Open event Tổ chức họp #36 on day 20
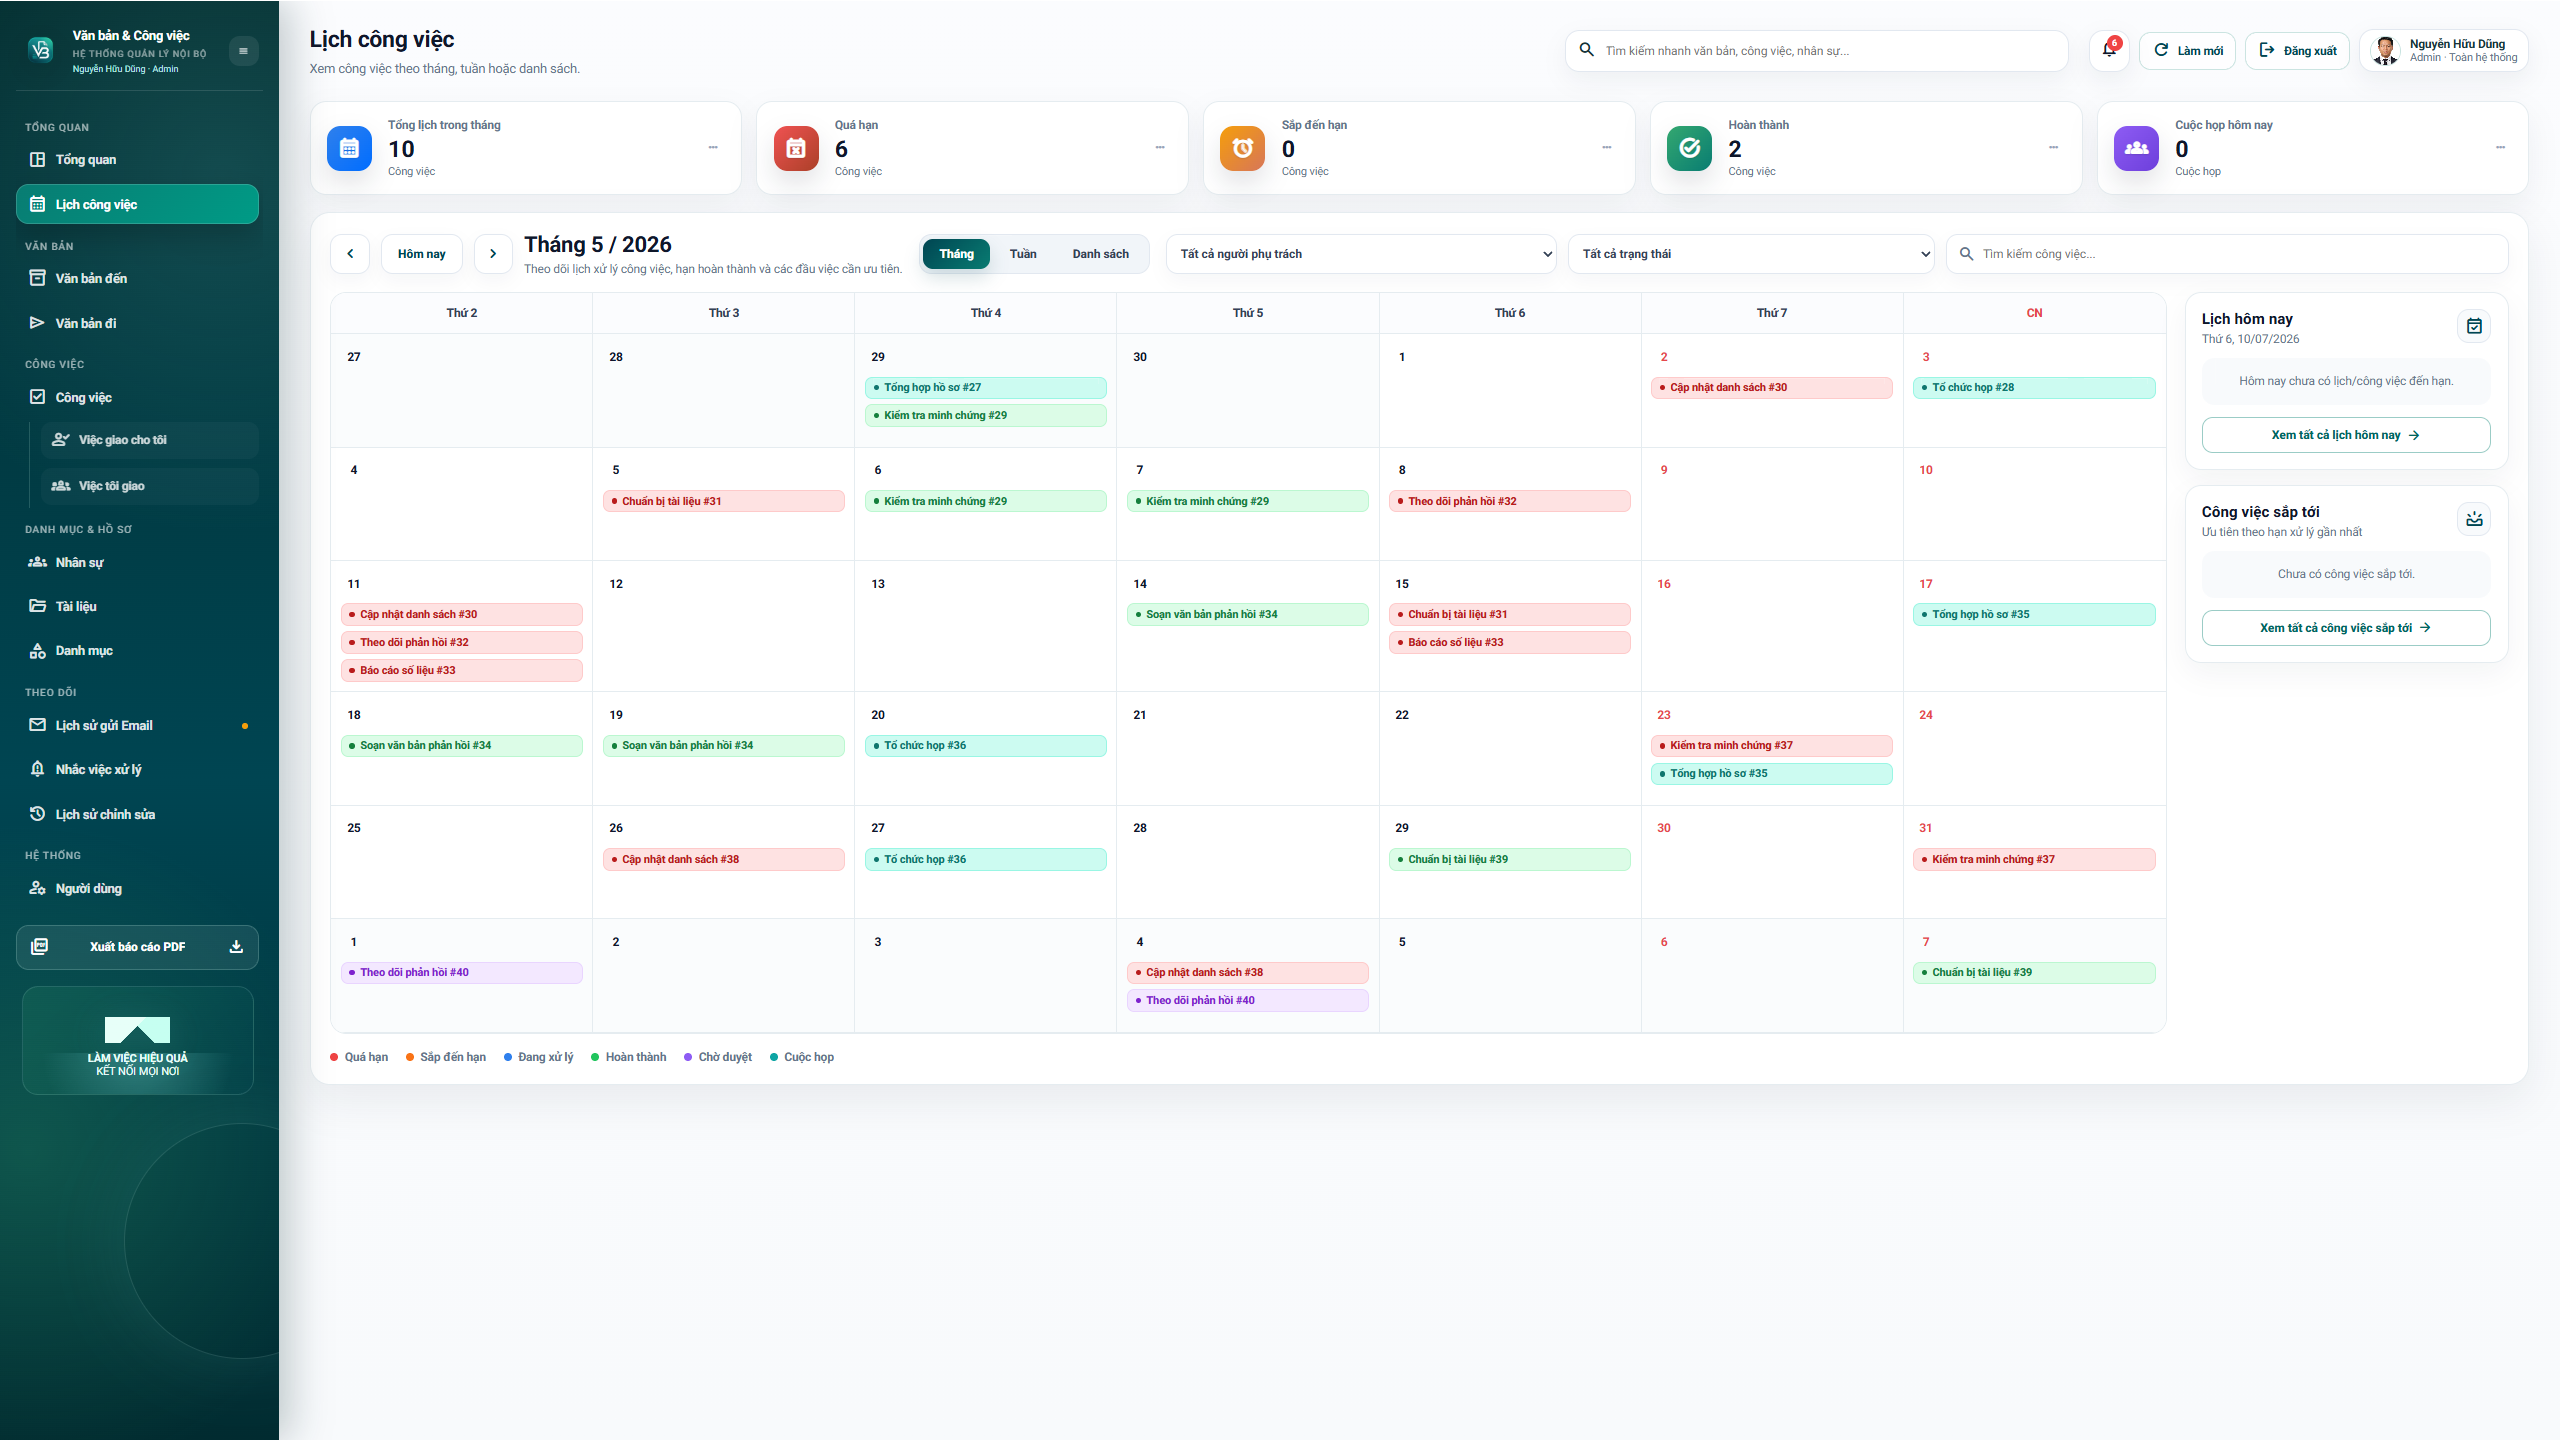The width and height of the screenshot is (2560, 1440). coord(985,745)
